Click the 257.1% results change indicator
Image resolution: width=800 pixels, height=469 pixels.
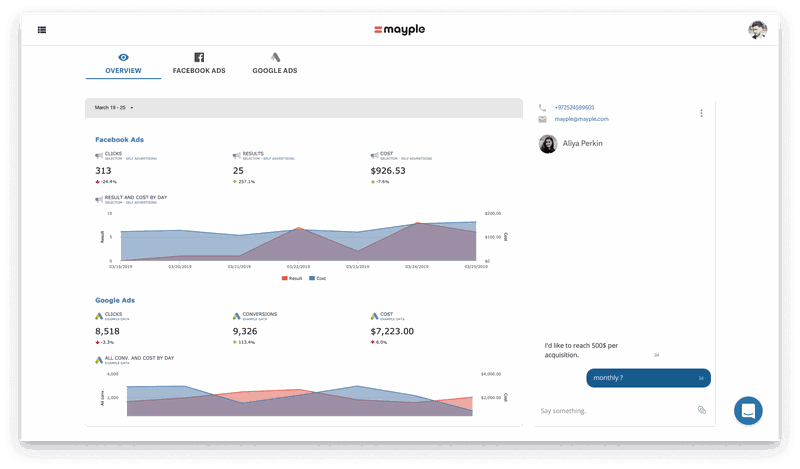coord(244,182)
